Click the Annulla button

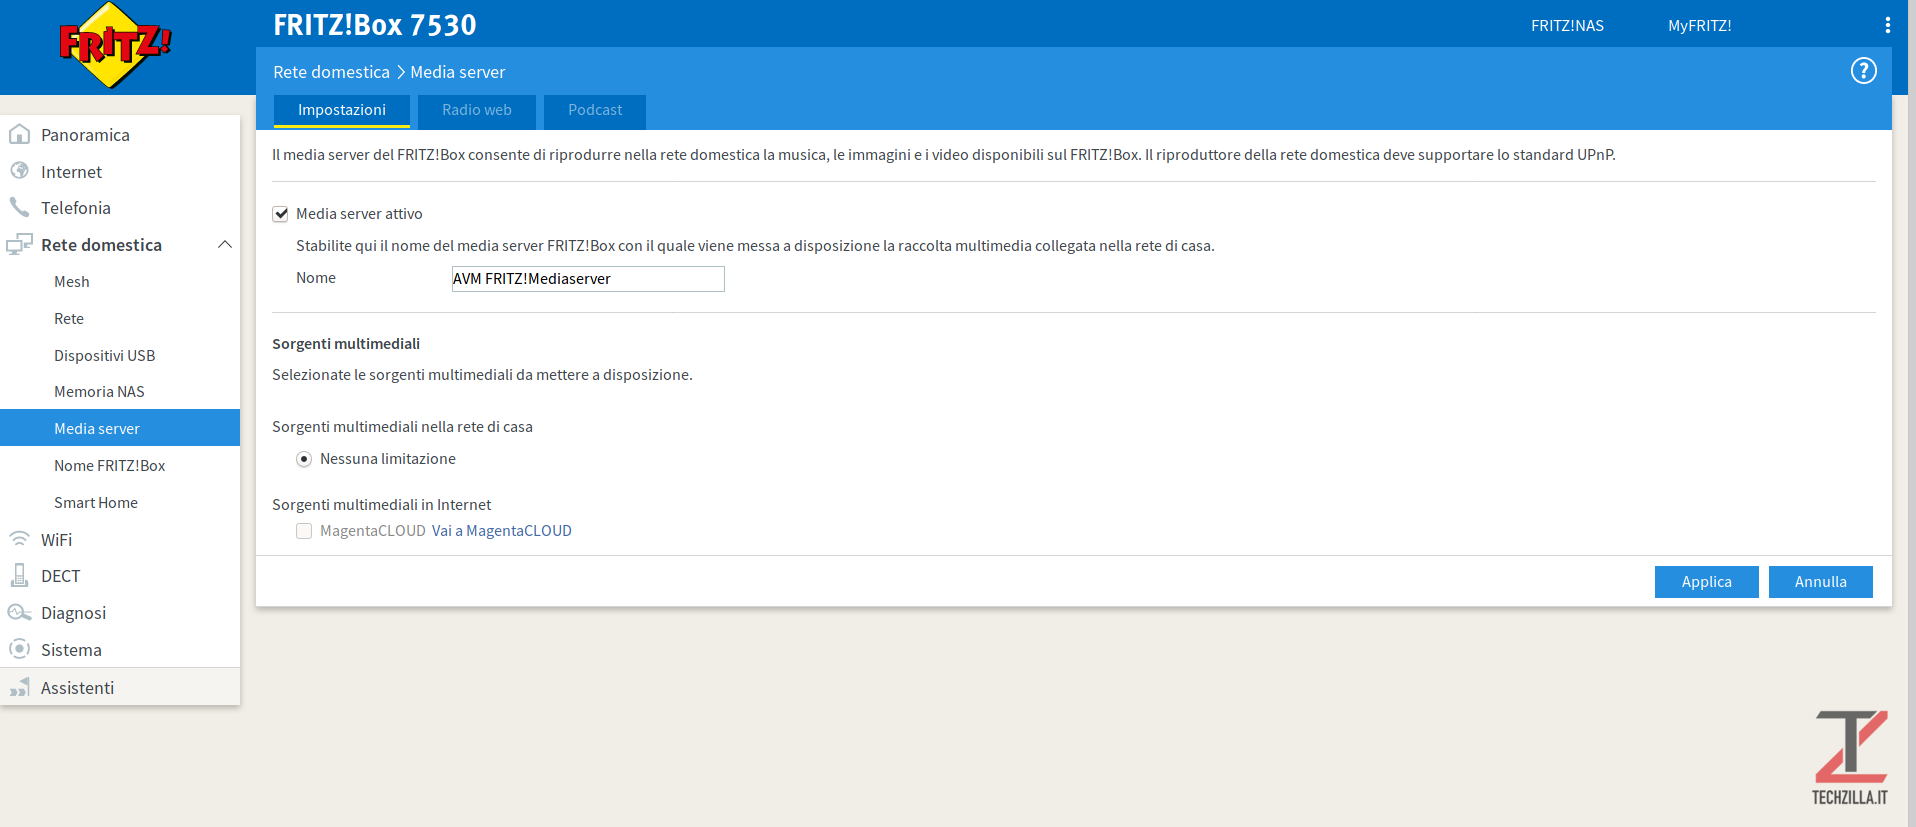(x=1820, y=582)
